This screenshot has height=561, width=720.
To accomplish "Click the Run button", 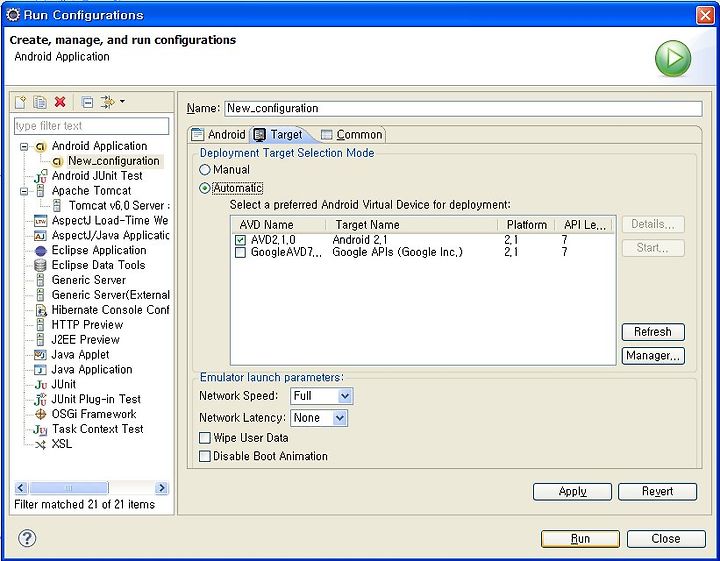I will tap(580, 539).
